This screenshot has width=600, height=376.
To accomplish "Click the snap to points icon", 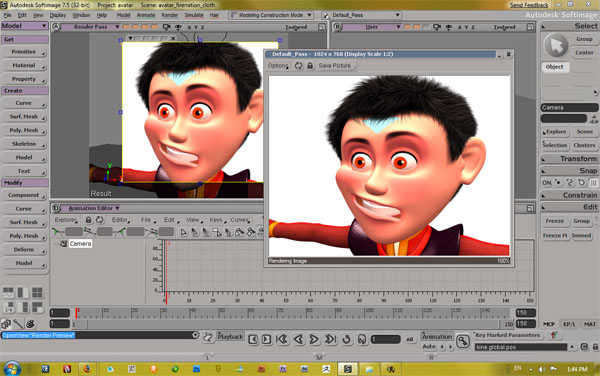I will click(558, 183).
